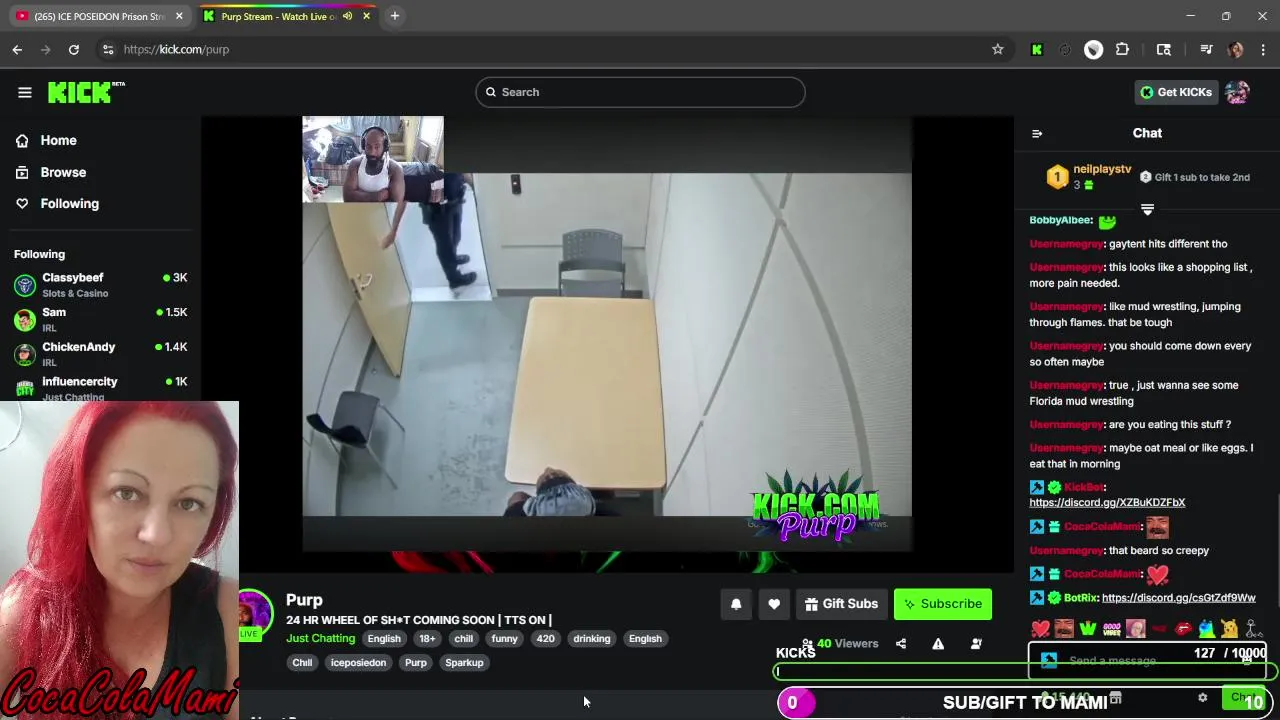Open the browser Extensions puzzle icon
This screenshot has height=720, width=1280.
[1122, 49]
